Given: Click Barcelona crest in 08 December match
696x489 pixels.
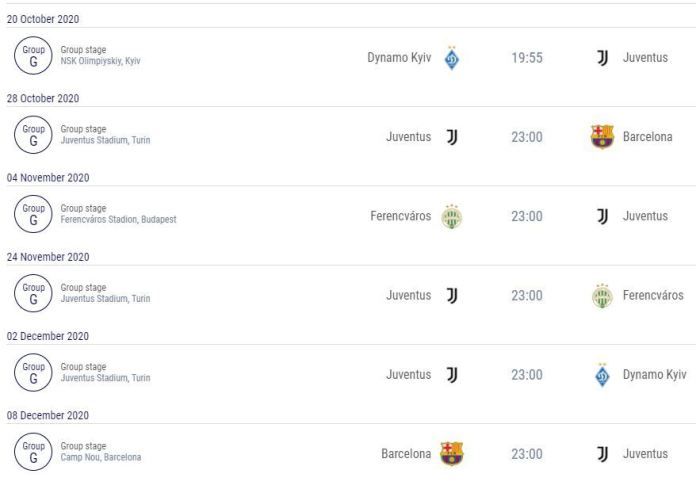Looking at the screenshot, I should coord(452,454).
